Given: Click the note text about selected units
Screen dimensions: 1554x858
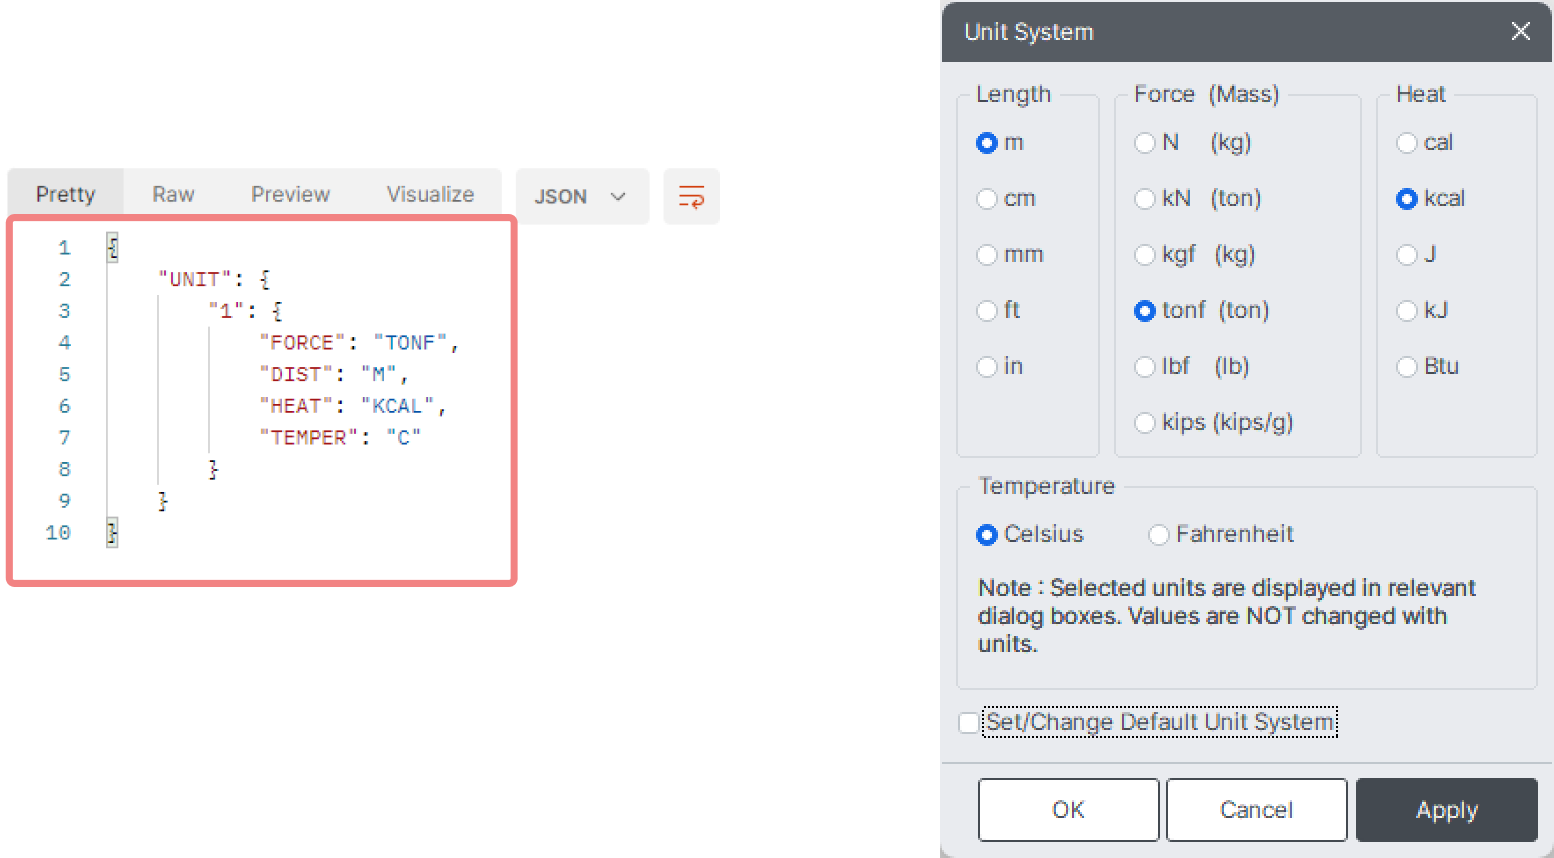Looking at the screenshot, I should coord(1227,616).
